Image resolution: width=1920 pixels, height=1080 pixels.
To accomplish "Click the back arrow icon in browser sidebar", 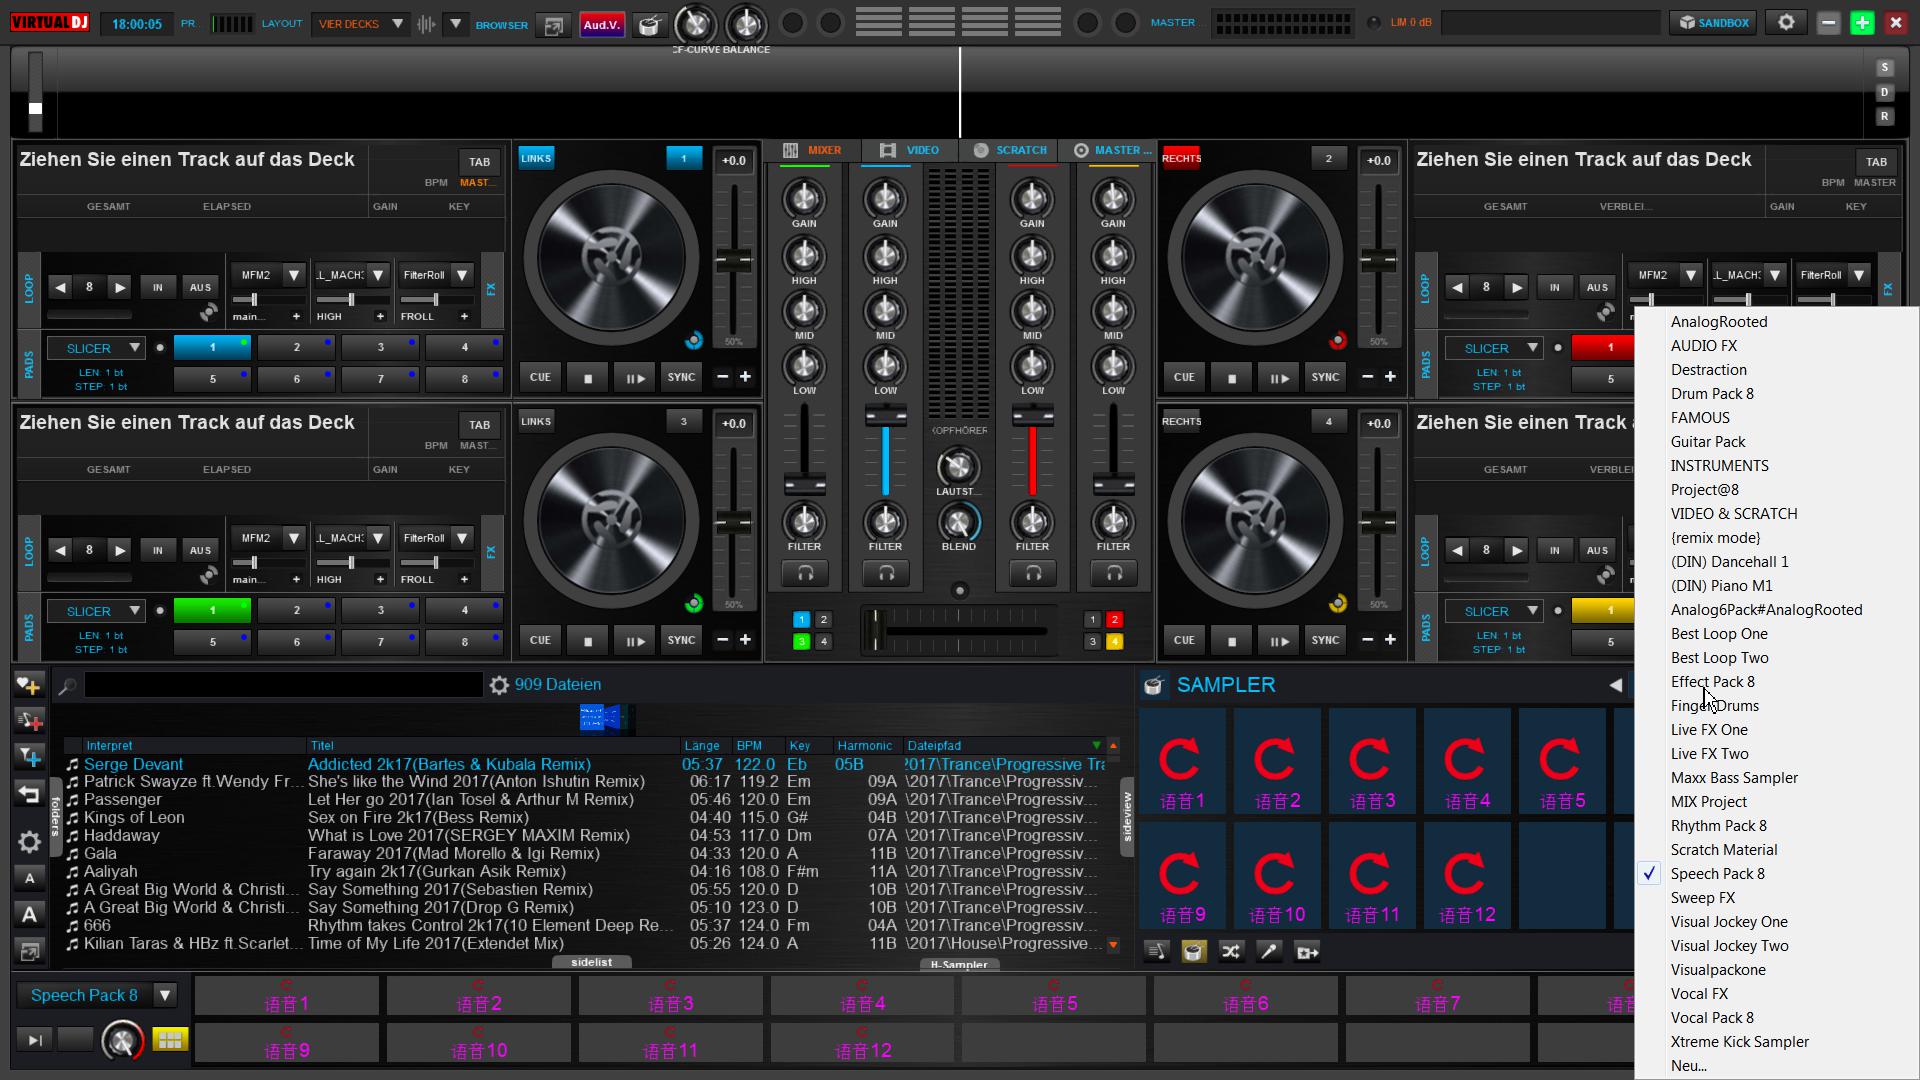I will [29, 795].
